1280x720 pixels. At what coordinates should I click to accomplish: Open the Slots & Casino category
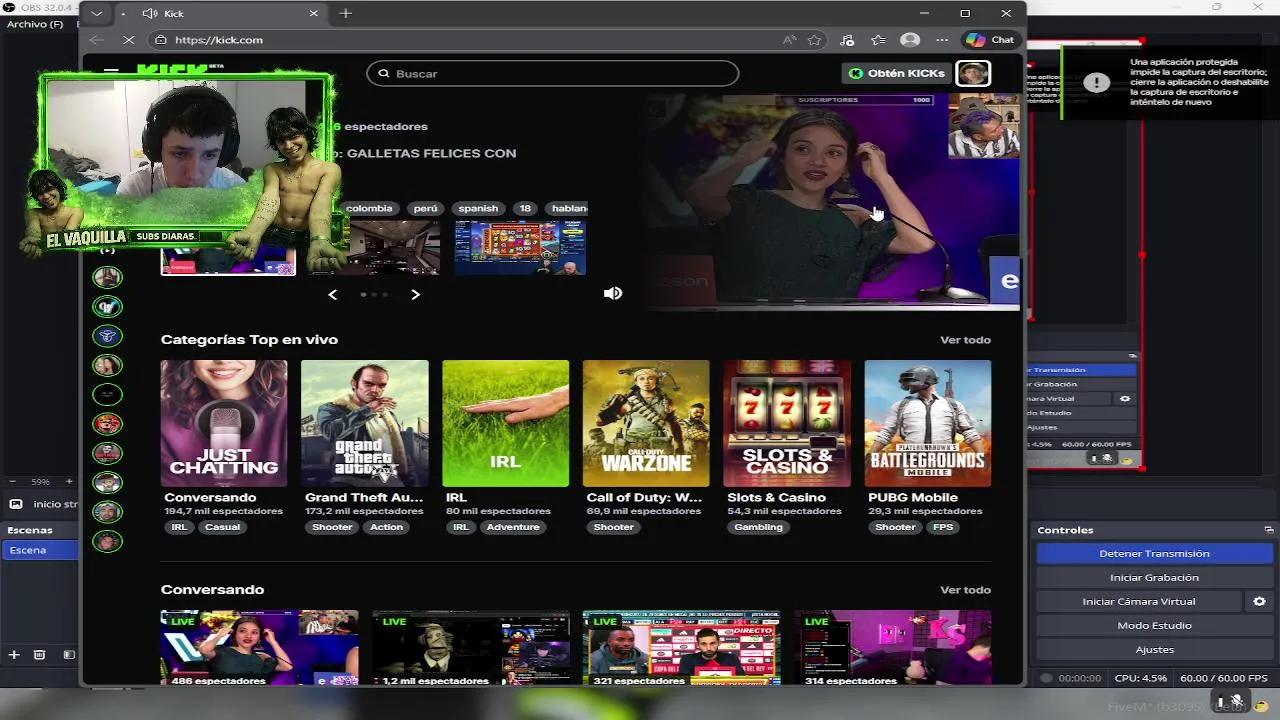[787, 423]
